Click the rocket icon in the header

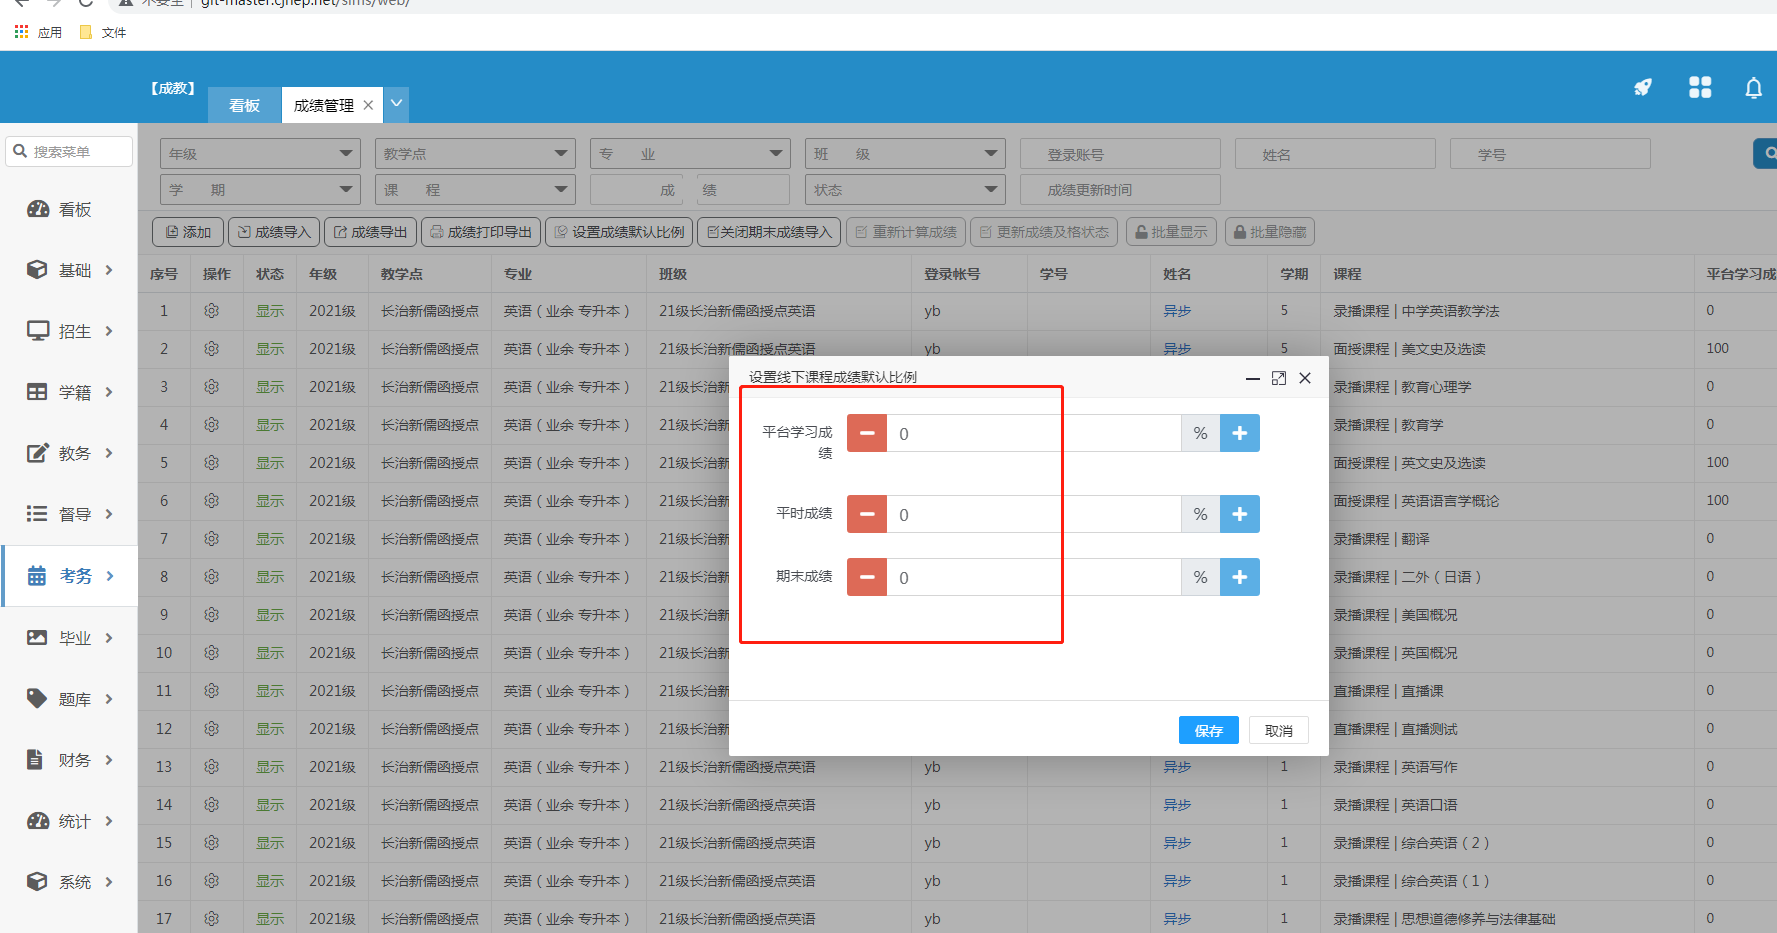tap(1642, 88)
